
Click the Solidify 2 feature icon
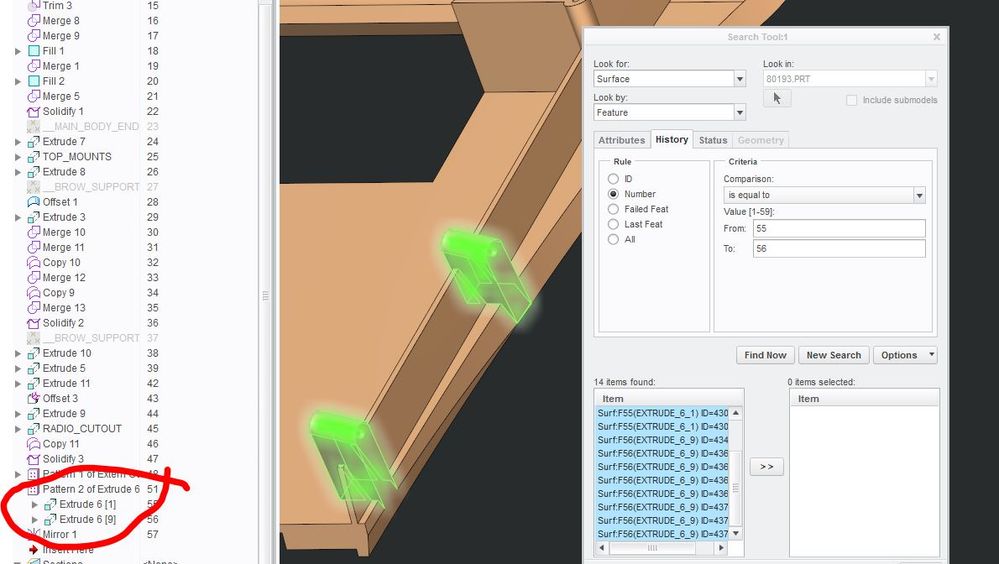click(34, 323)
